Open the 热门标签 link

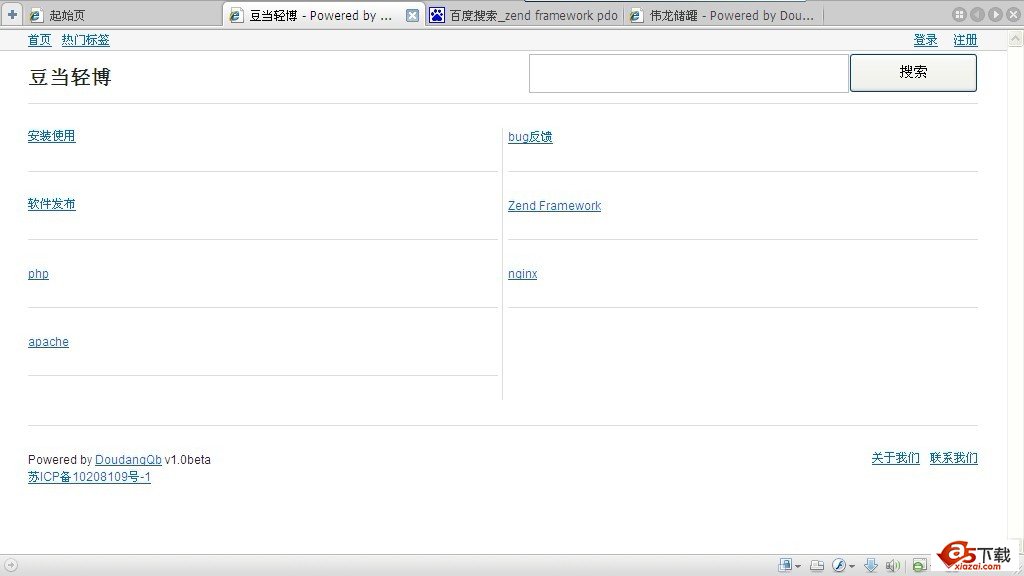[86, 40]
